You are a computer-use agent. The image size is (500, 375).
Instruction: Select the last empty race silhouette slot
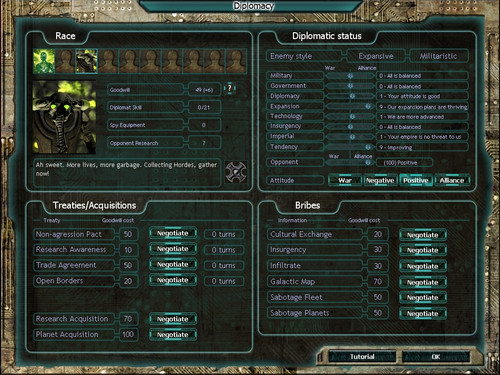(x=236, y=61)
